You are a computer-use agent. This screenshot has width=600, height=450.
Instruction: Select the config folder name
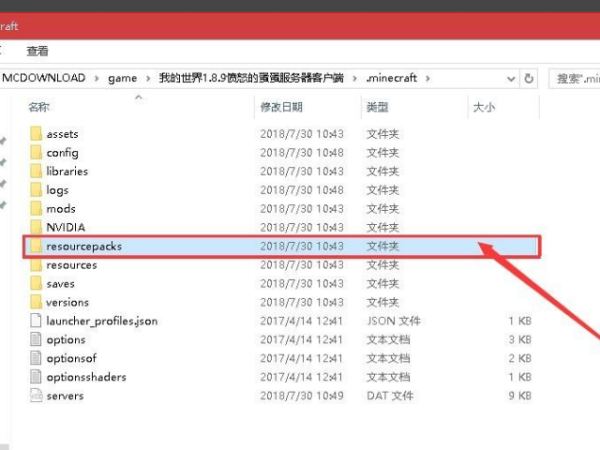tap(62, 153)
